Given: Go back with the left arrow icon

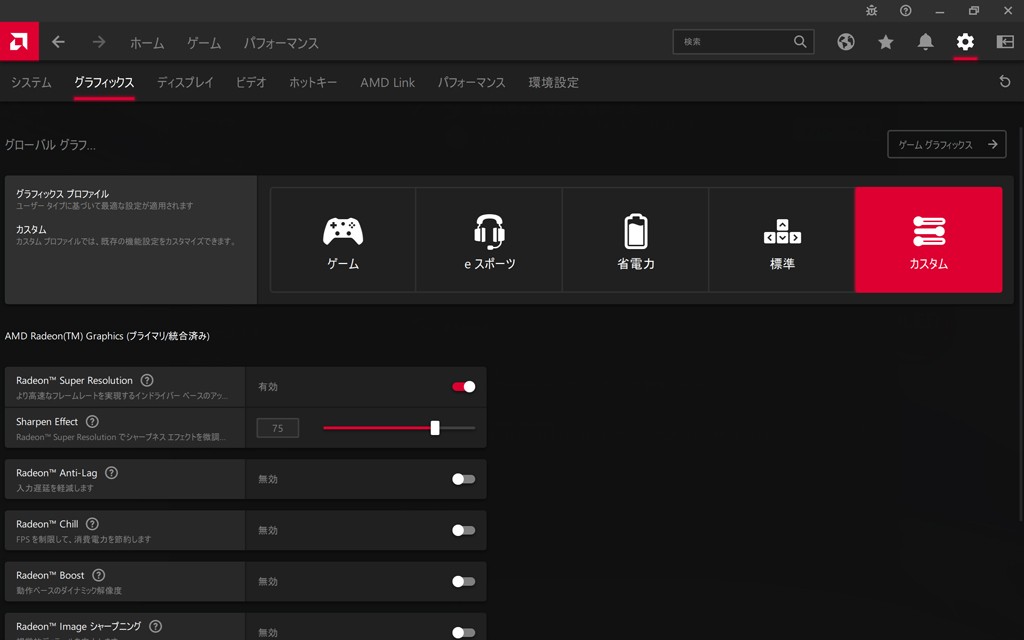Looking at the screenshot, I should [58, 42].
